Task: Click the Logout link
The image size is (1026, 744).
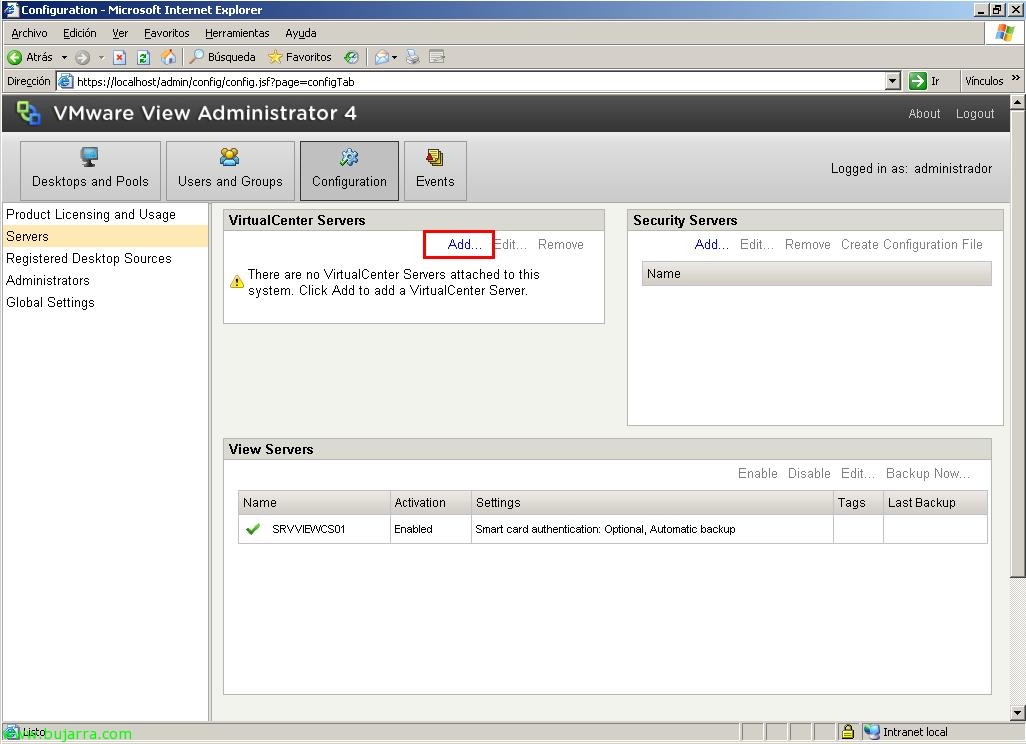Action: (975, 113)
